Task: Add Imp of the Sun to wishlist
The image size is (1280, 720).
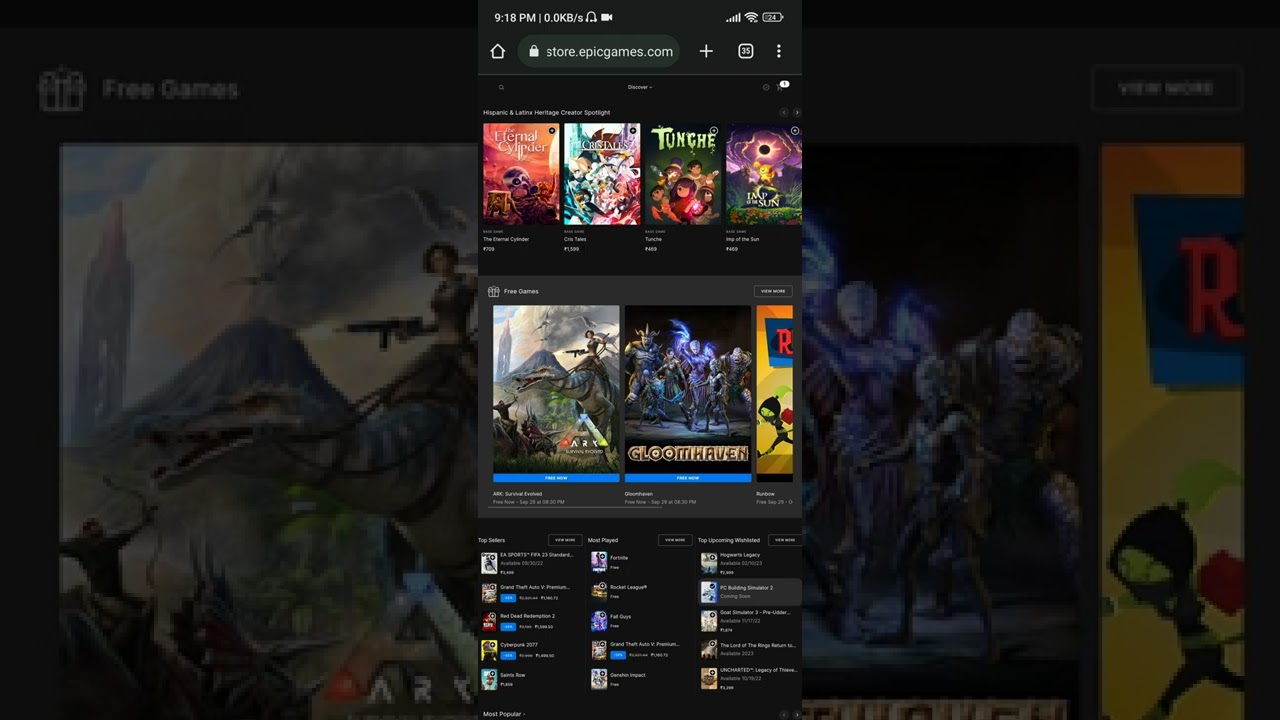Action: [795, 131]
